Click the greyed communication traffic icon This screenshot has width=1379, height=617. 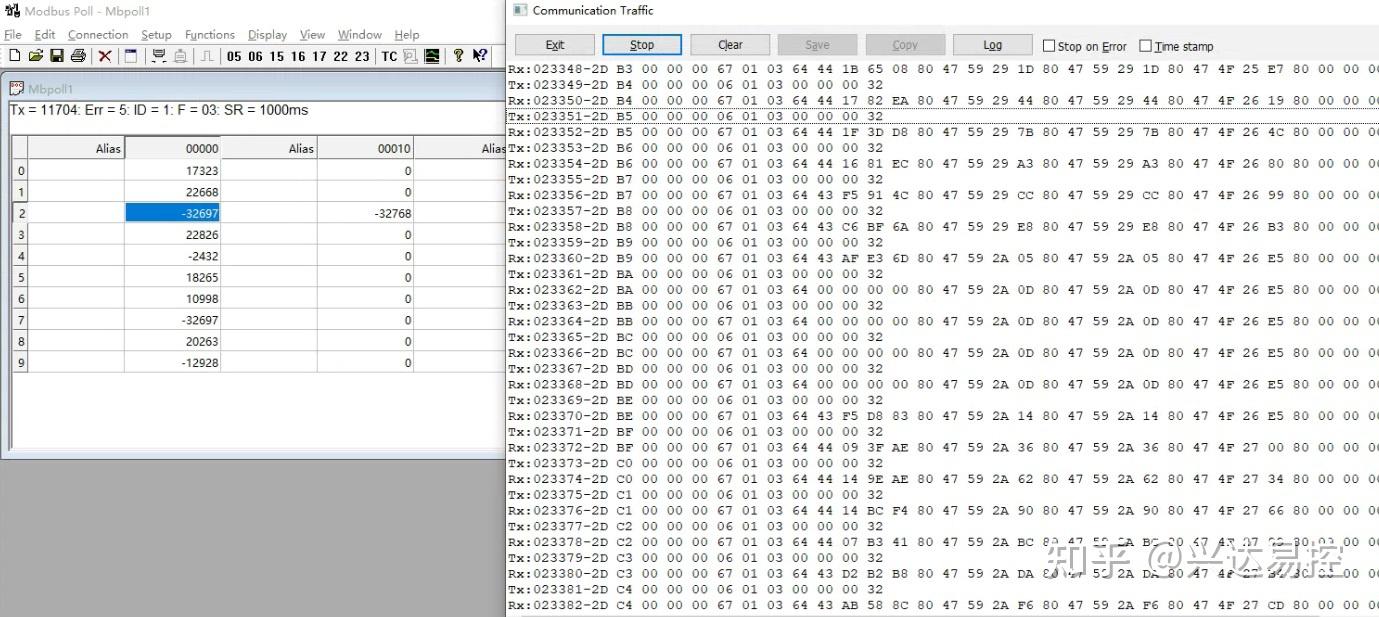click(x=410, y=56)
